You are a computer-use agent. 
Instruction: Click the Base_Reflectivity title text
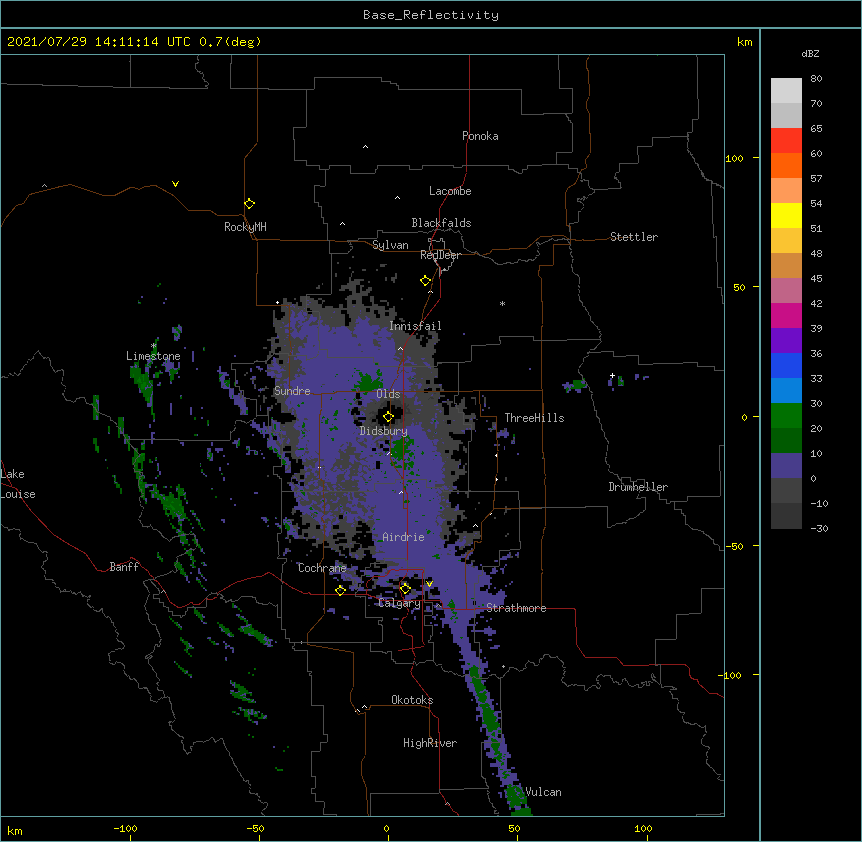[431, 15]
